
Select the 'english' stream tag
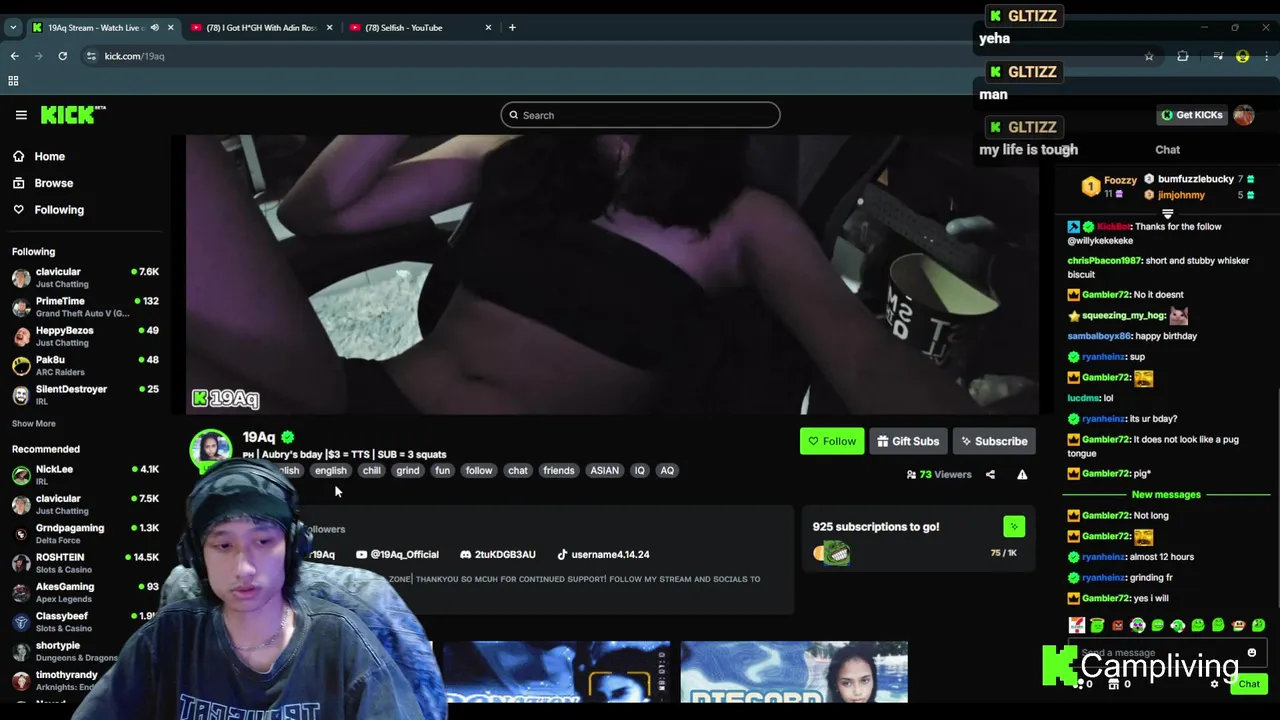point(330,470)
